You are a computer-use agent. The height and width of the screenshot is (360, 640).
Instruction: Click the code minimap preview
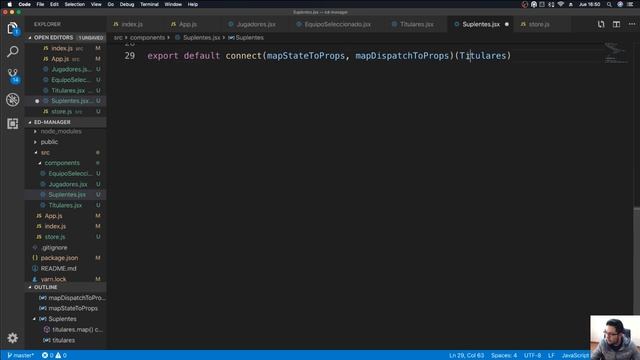(x=616, y=53)
